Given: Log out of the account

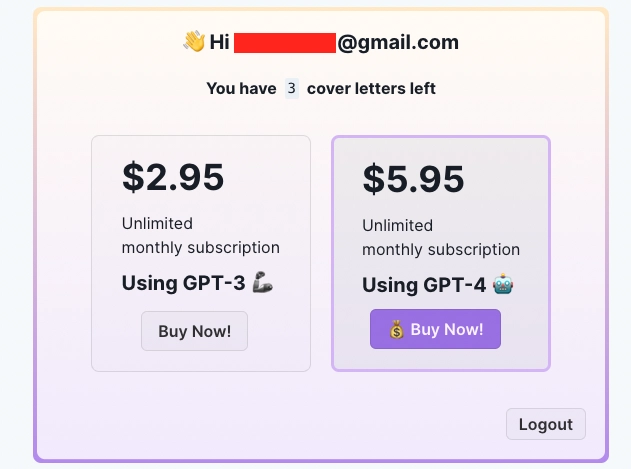Looking at the screenshot, I should click(x=546, y=424).
